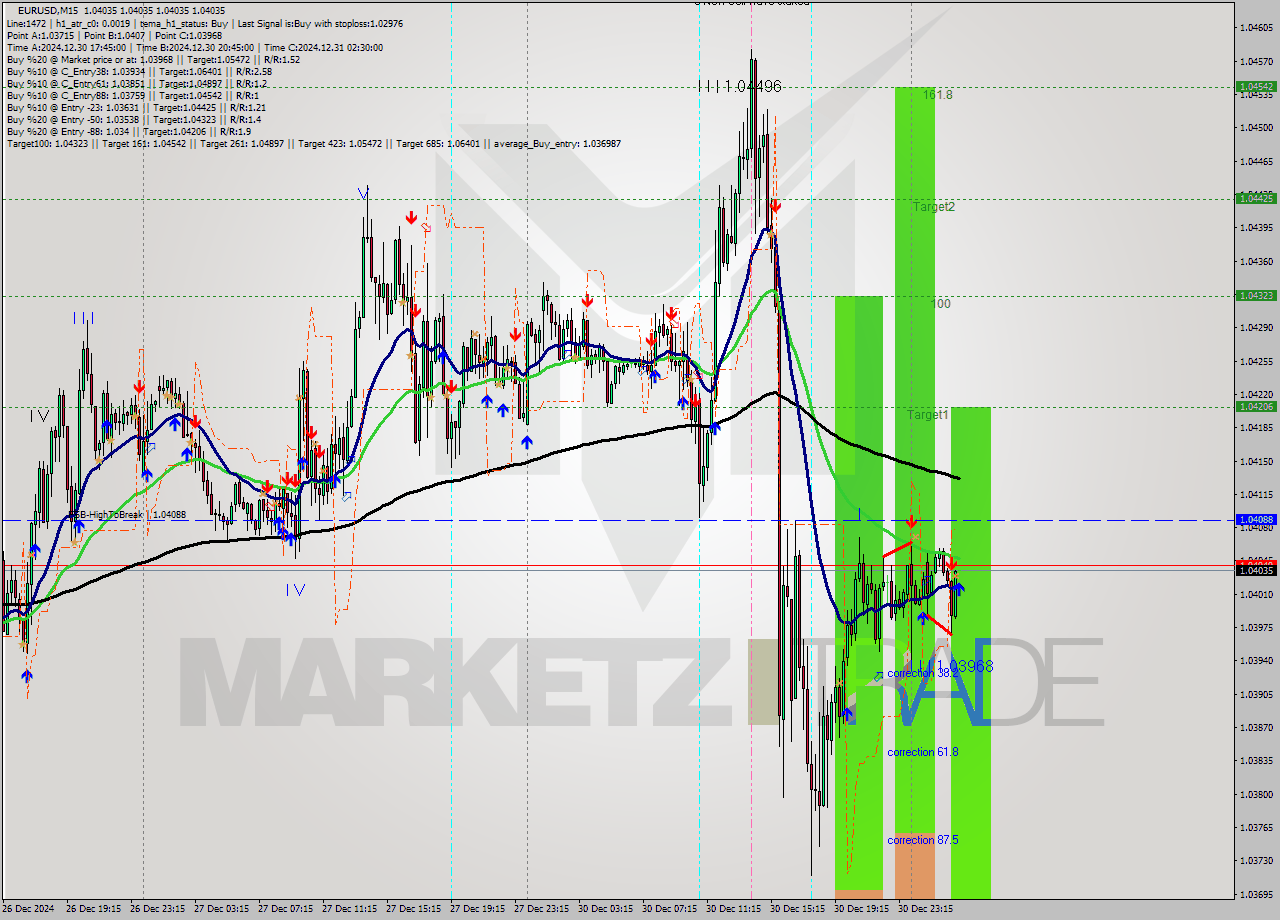This screenshot has width=1280, height=920.
Task: Select the 27 Dec 11:15 time label
Action: point(349,909)
